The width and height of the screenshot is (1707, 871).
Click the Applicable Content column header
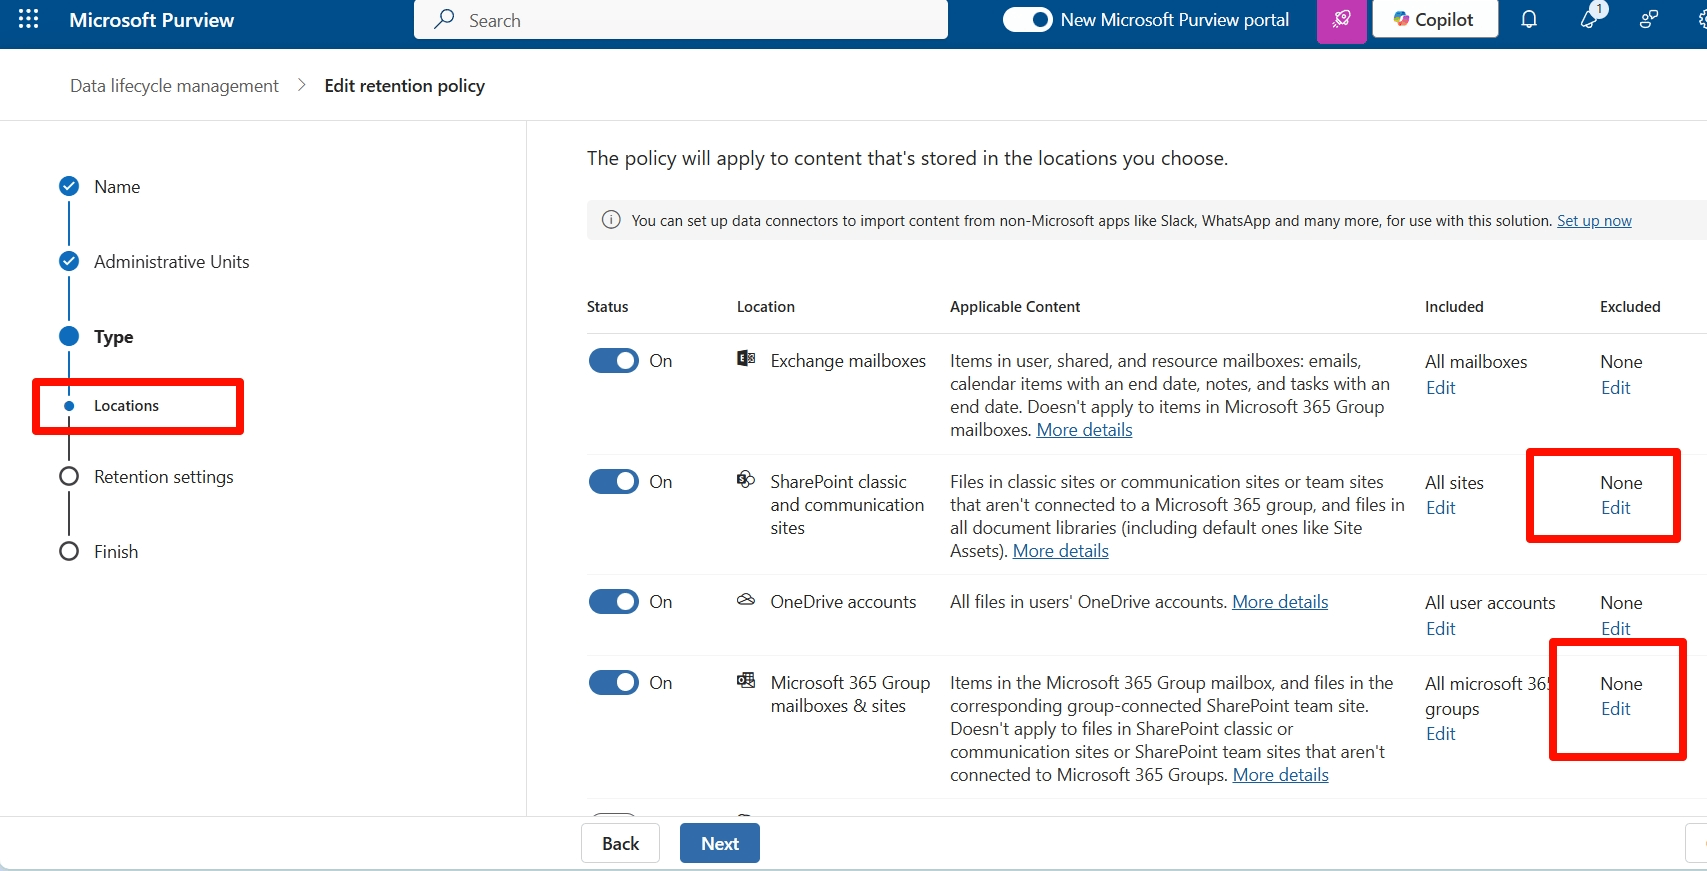[x=1015, y=307]
